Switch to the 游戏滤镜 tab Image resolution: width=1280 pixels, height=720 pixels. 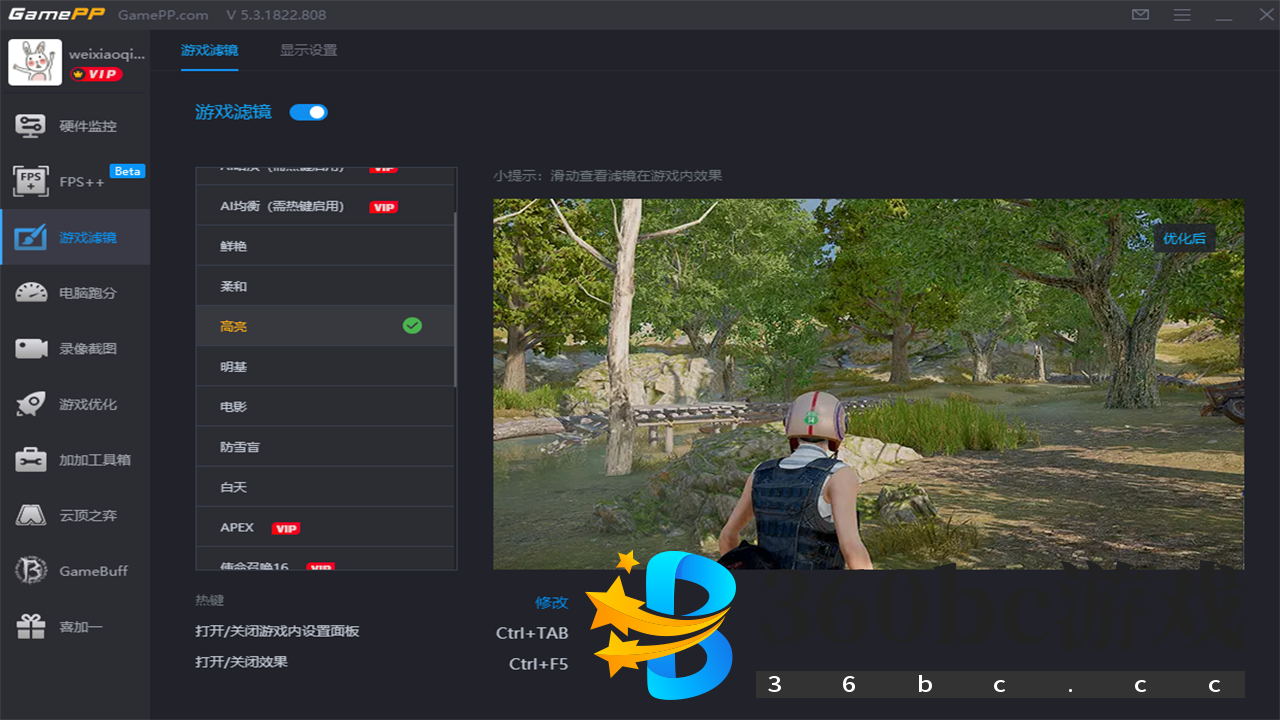(x=209, y=50)
